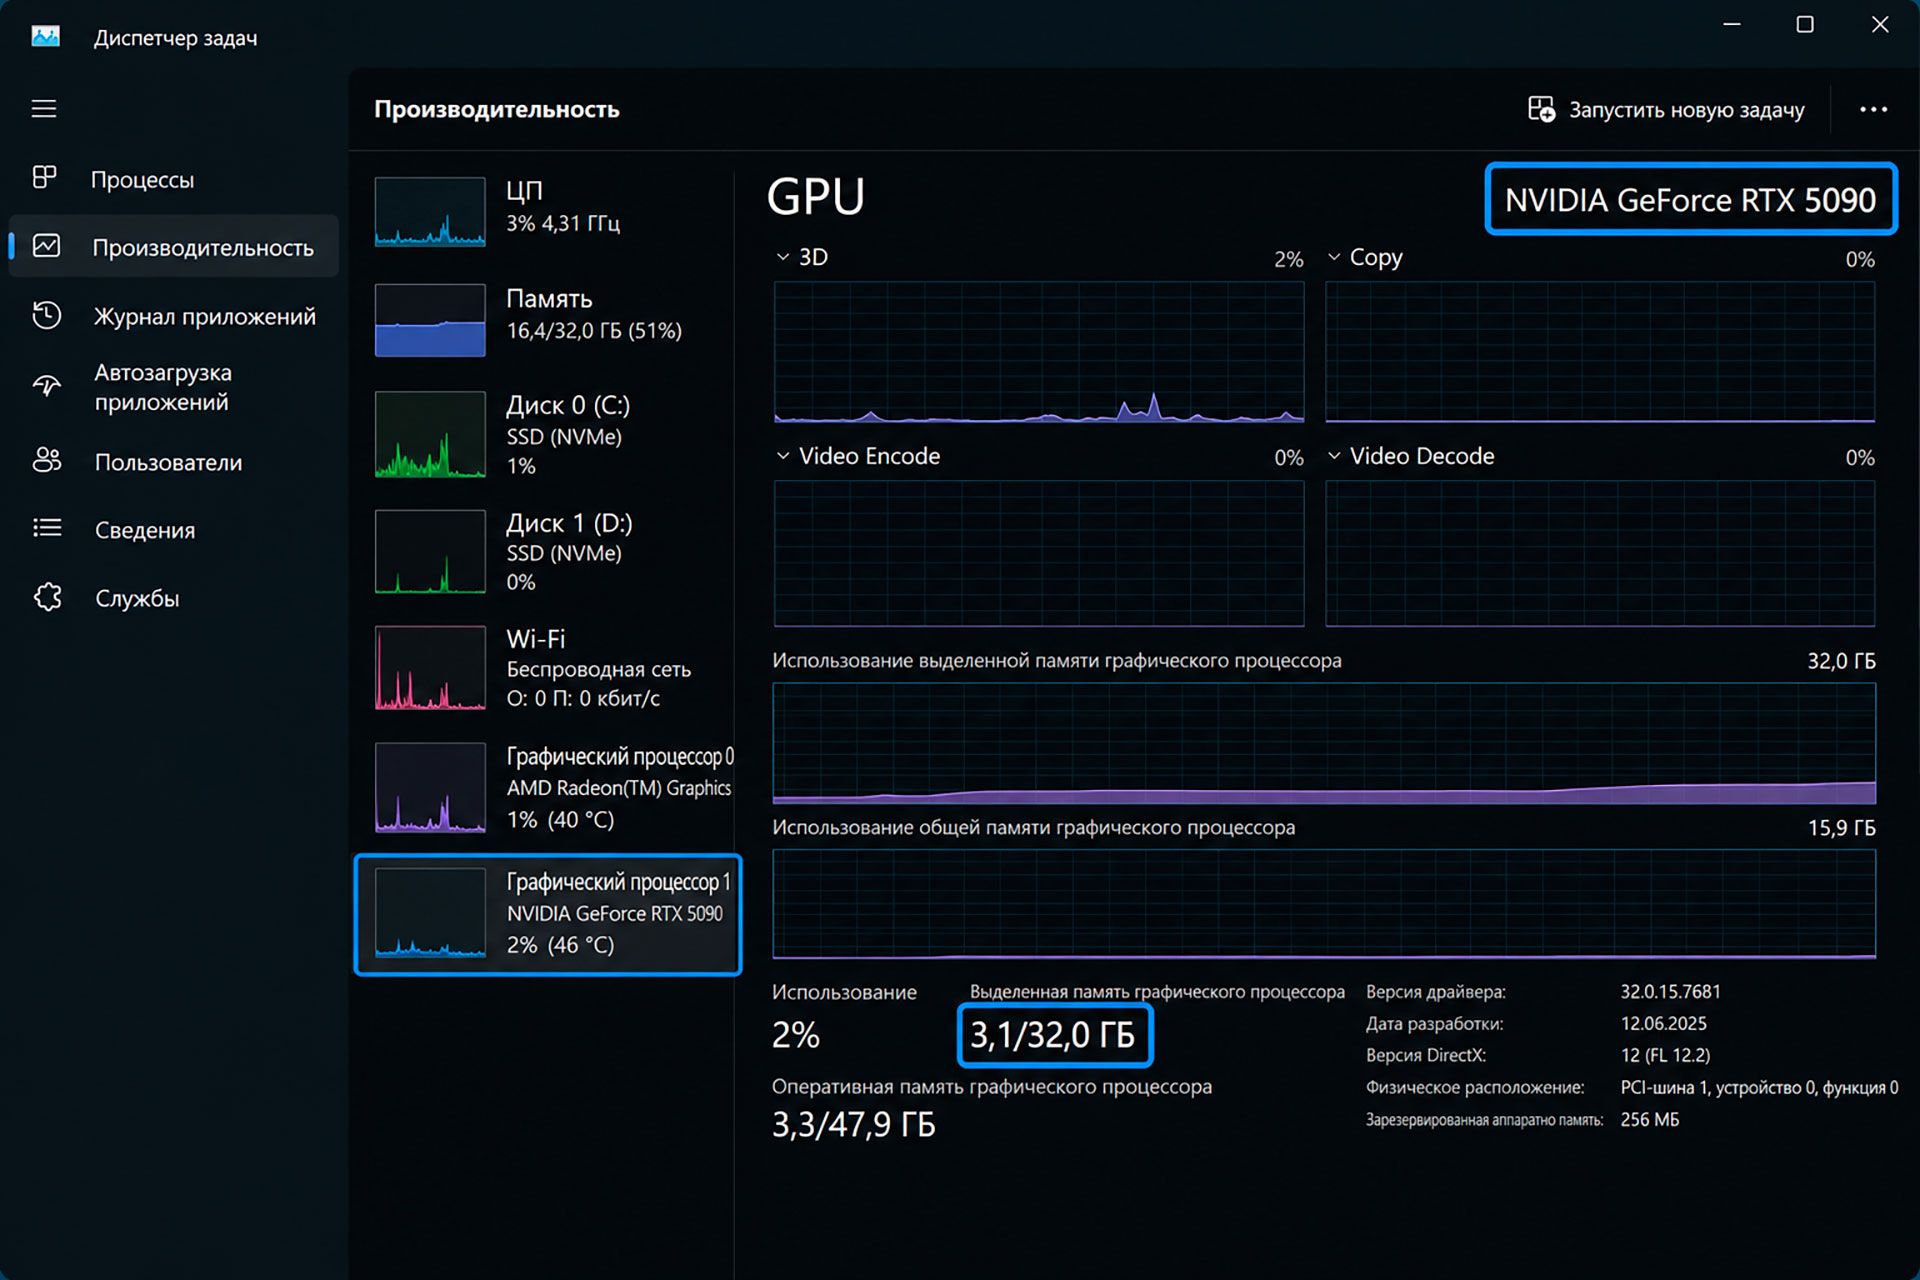This screenshot has height=1280, width=1920.
Task: Open the three-dots more options menu
Action: point(1873,109)
